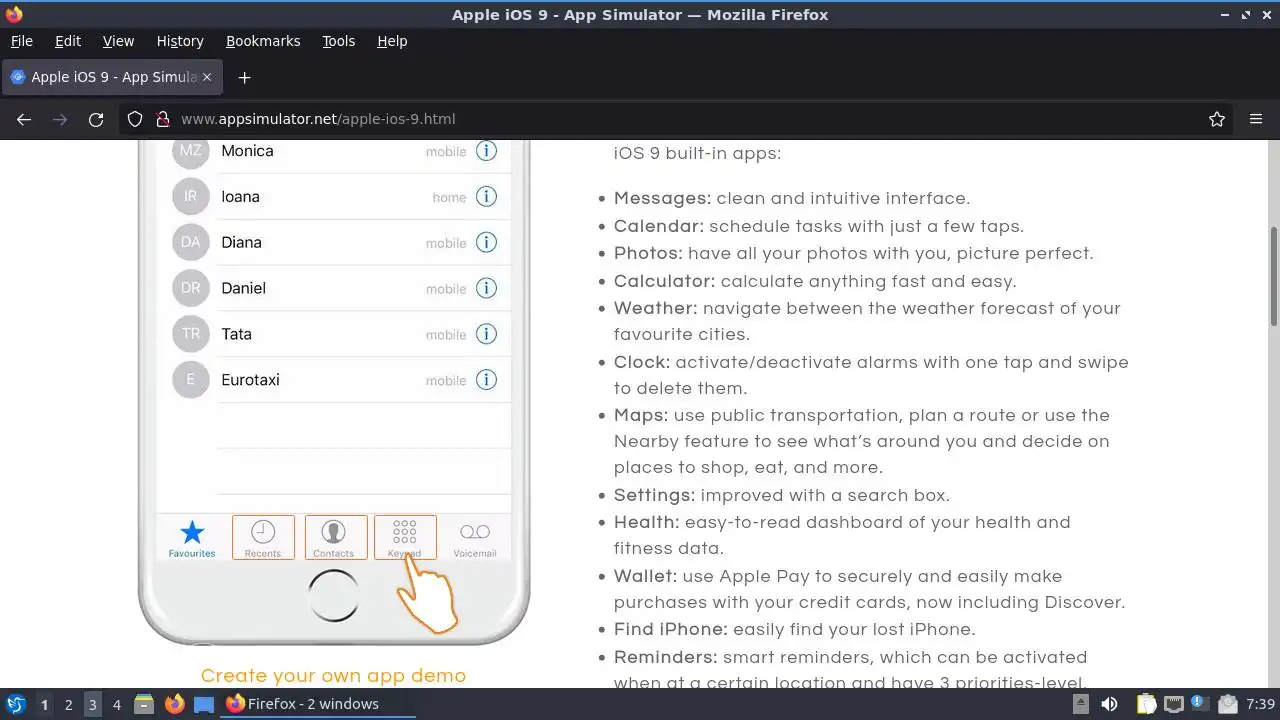Select the Daniel contact name
Viewport: 1280px width, 720px height.
click(243, 288)
